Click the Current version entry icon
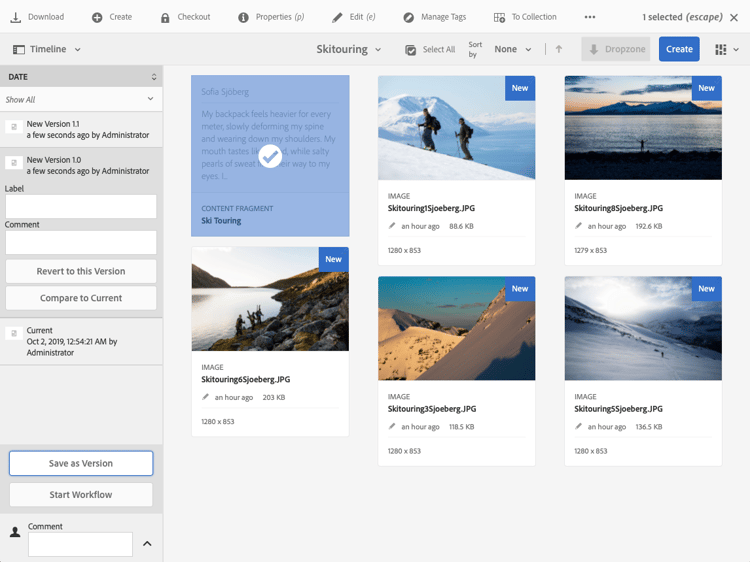 point(14,333)
